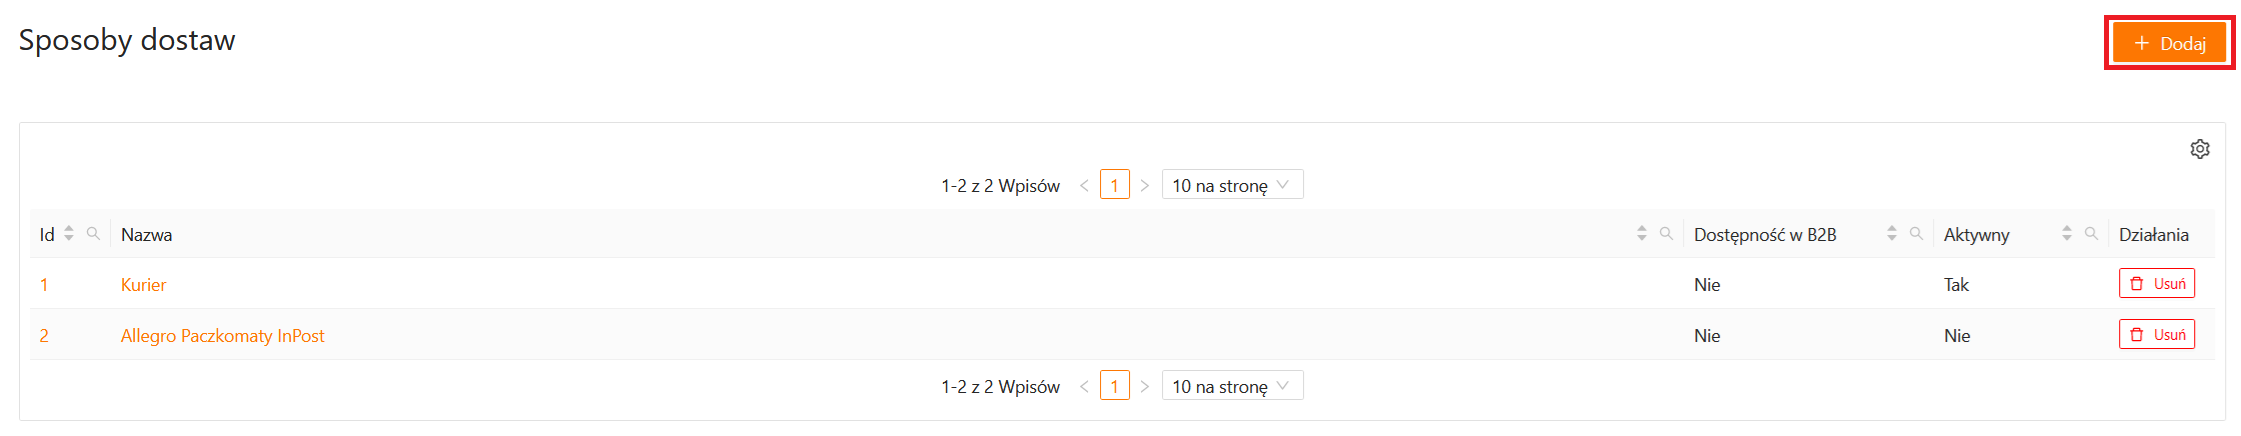Viewport: 2241px width, 436px height.
Task: Open search for Dostępność w B2B column
Action: 1916,233
